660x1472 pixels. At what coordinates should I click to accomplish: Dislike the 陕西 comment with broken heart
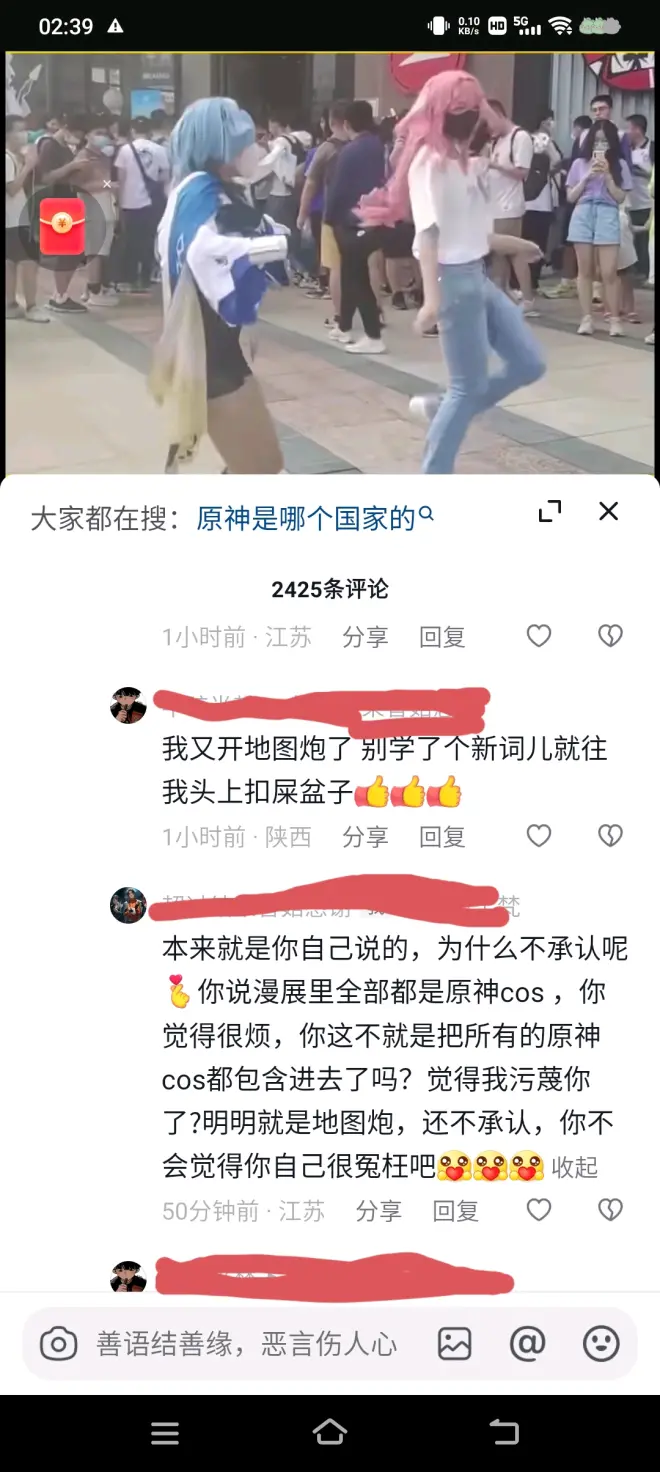(x=610, y=836)
